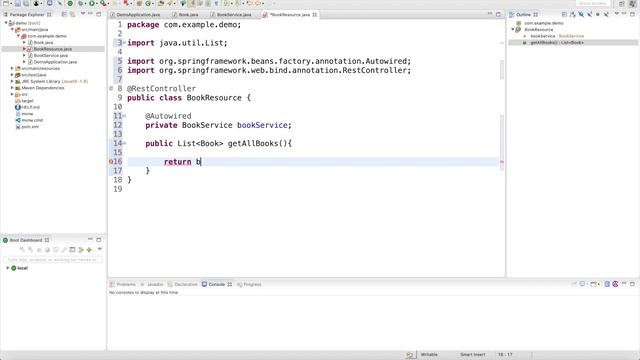Select the local entry in Boot Dashboard
Viewport: 640px width, 360px height.
coord(22,268)
